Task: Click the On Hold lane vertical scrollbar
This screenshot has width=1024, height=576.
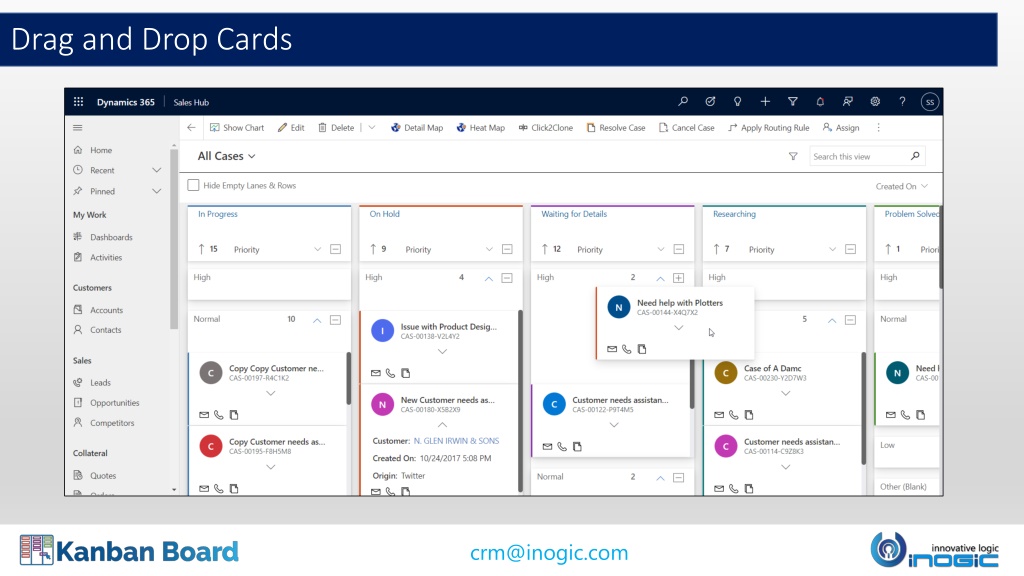Action: (x=520, y=400)
